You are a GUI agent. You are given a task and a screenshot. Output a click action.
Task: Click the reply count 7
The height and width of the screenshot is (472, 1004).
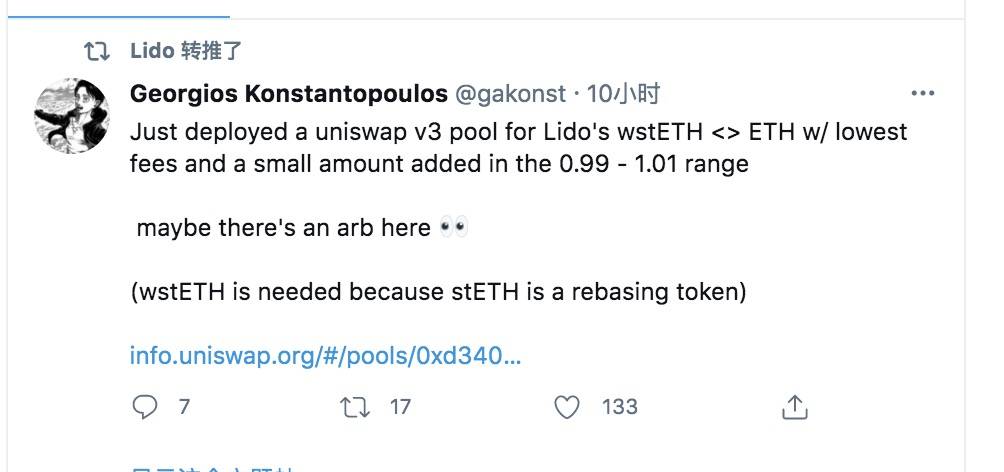[x=184, y=407]
